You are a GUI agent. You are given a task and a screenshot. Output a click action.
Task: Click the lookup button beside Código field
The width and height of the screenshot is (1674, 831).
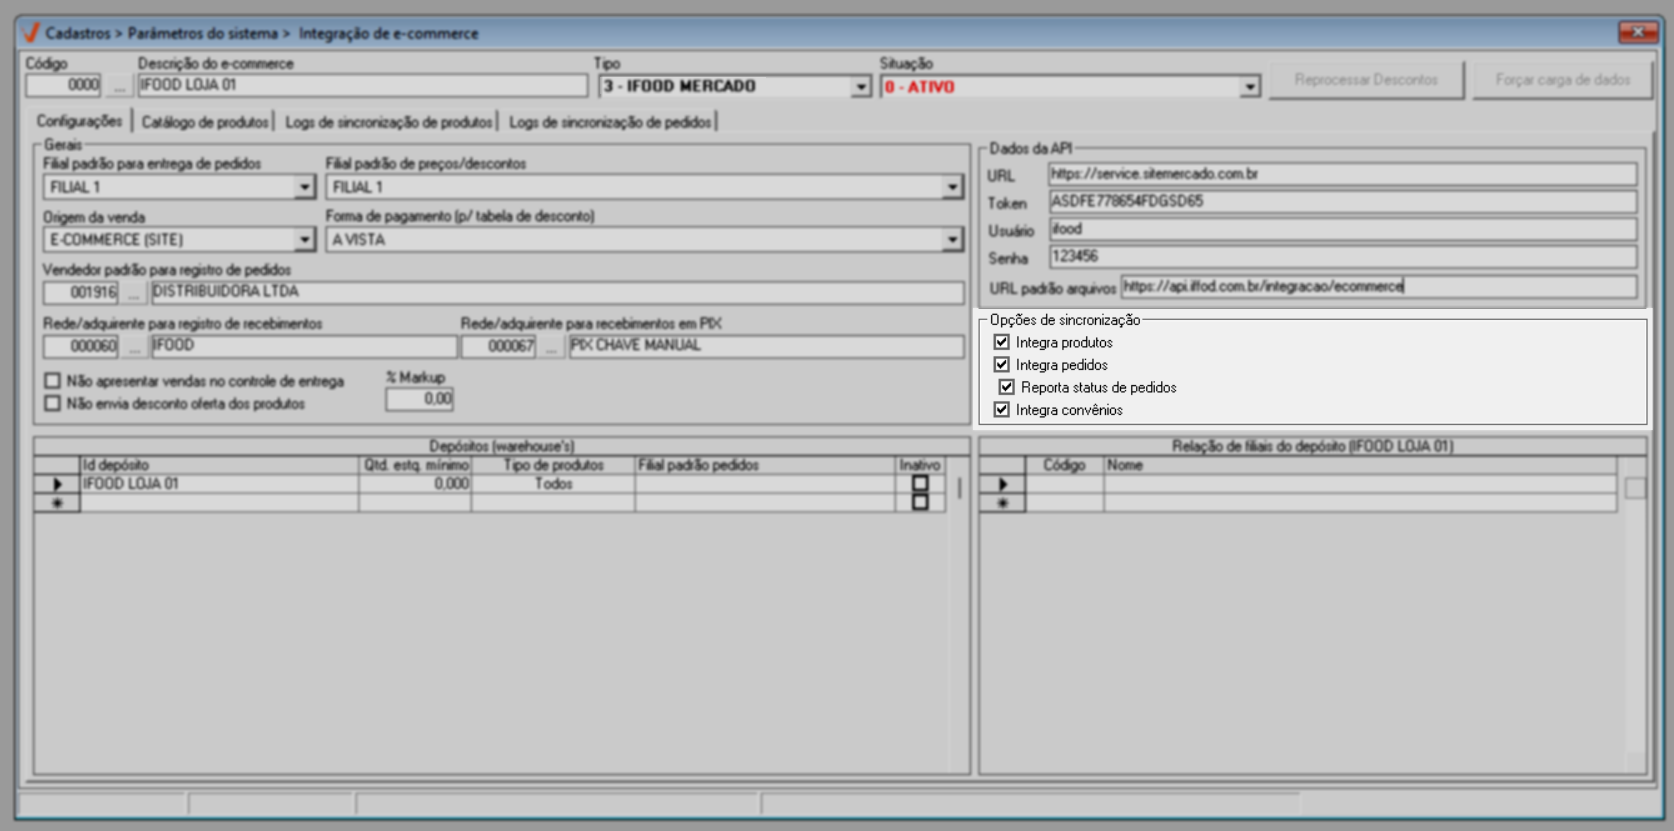click(119, 87)
